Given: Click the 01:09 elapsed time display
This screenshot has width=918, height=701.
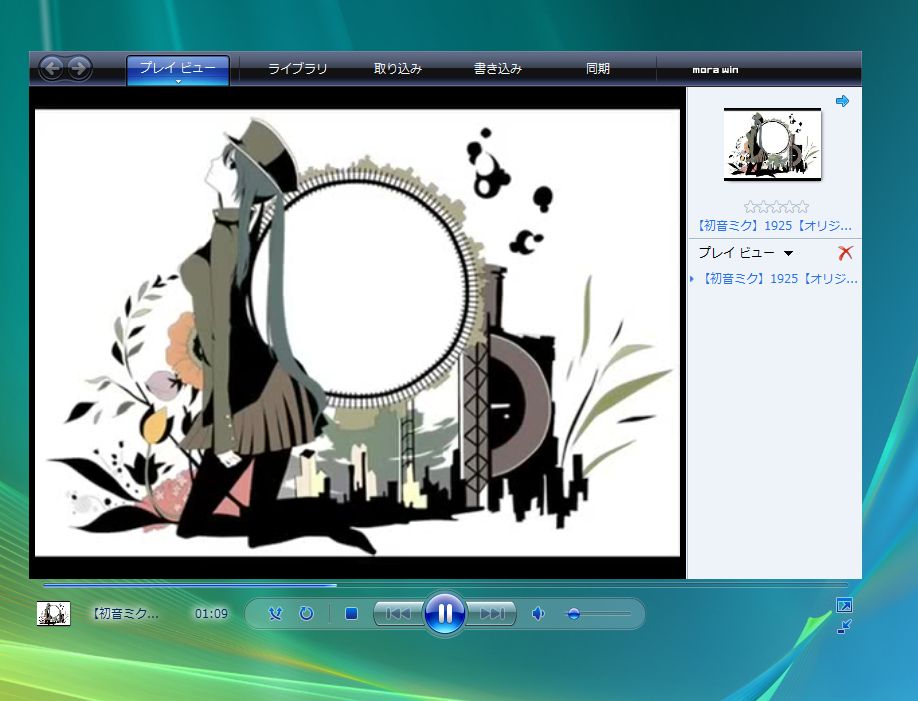Looking at the screenshot, I should pyautogui.click(x=211, y=613).
